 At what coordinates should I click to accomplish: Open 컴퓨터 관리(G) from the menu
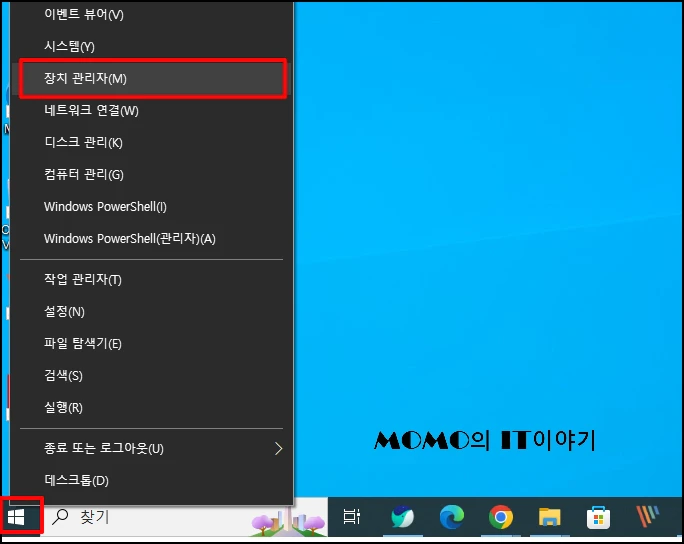point(152,174)
